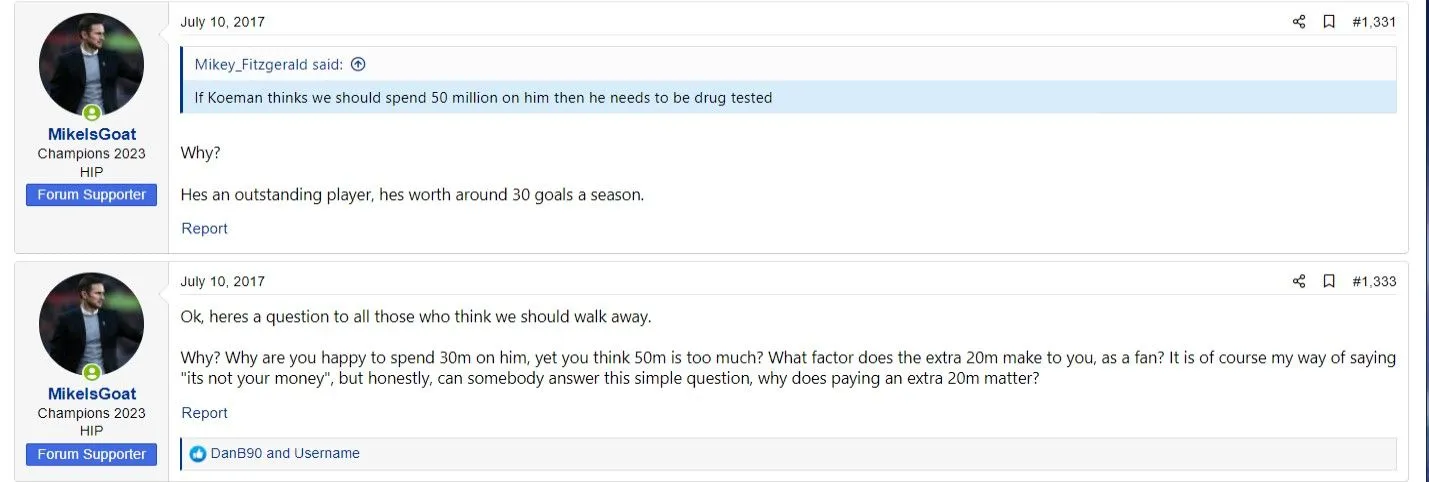Click the Forum Supporter badge in the first post
Screen dimensions: 1429x482
[x=92, y=195]
